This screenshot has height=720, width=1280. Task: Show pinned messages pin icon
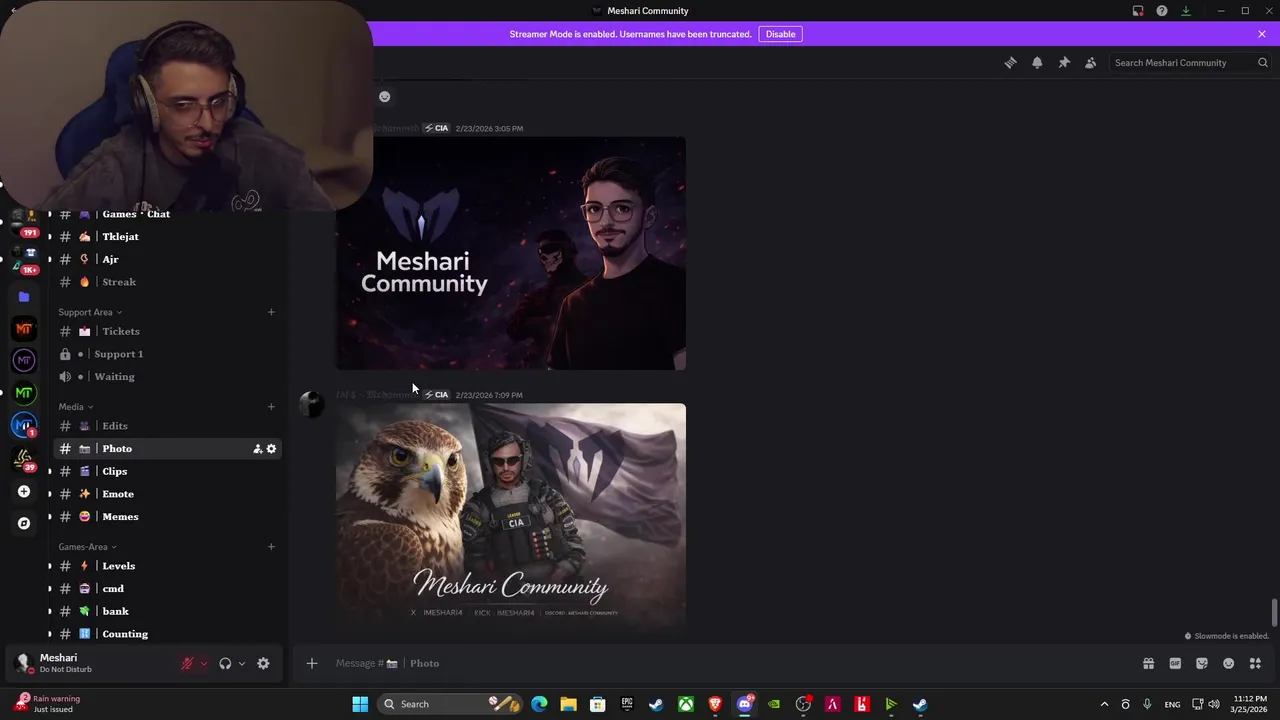click(1064, 62)
